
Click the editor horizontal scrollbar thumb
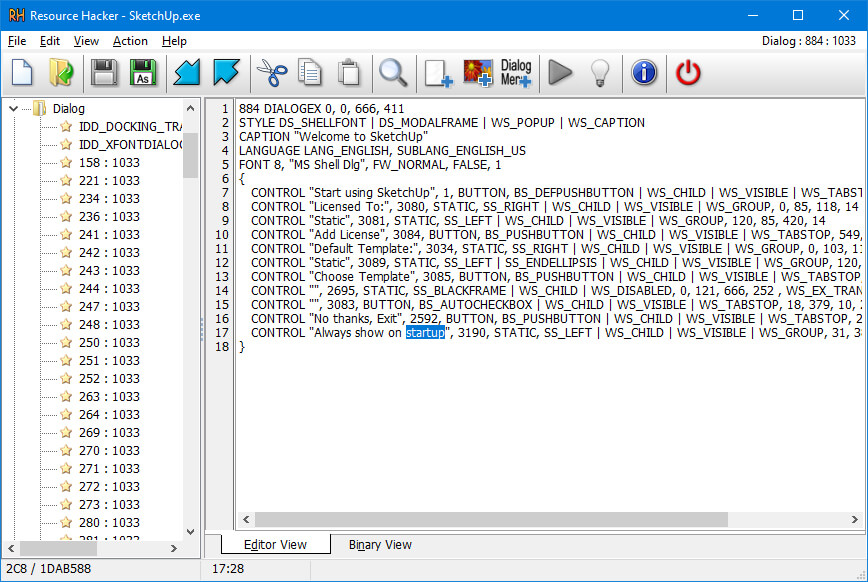(490, 519)
